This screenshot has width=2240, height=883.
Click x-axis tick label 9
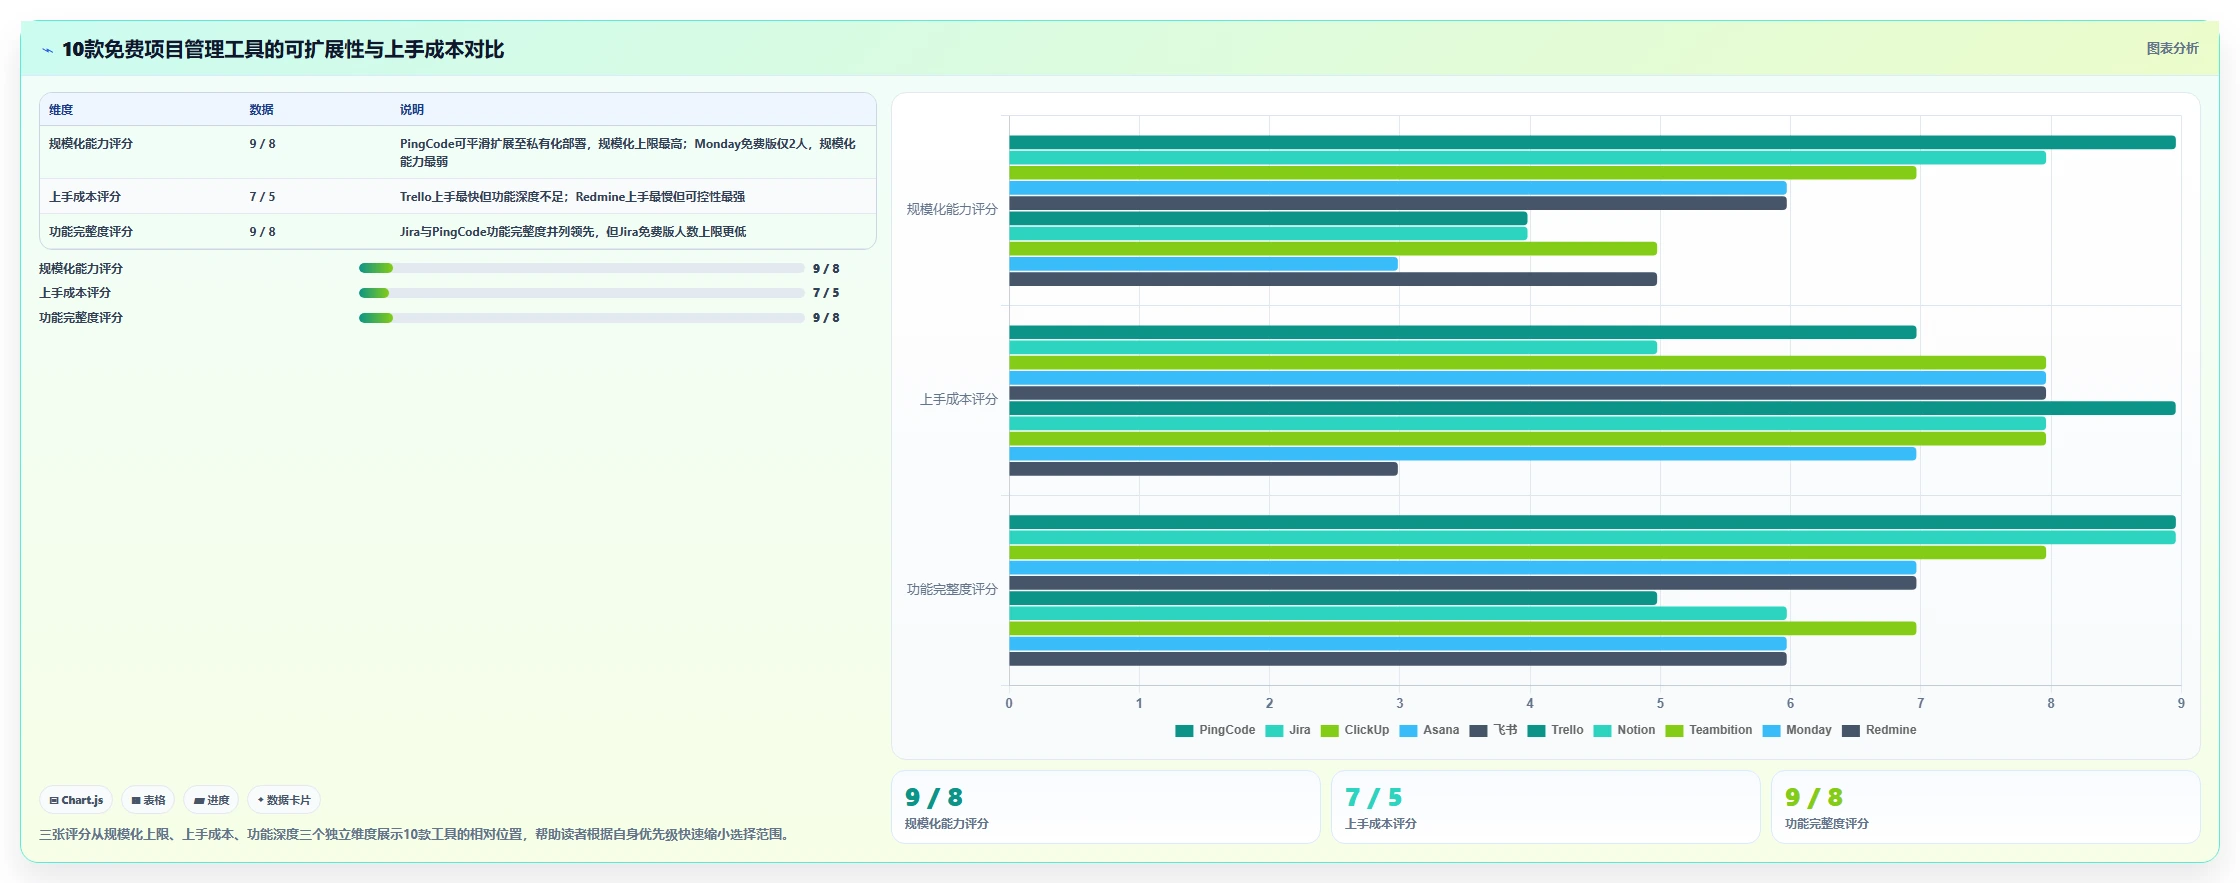2181,704
